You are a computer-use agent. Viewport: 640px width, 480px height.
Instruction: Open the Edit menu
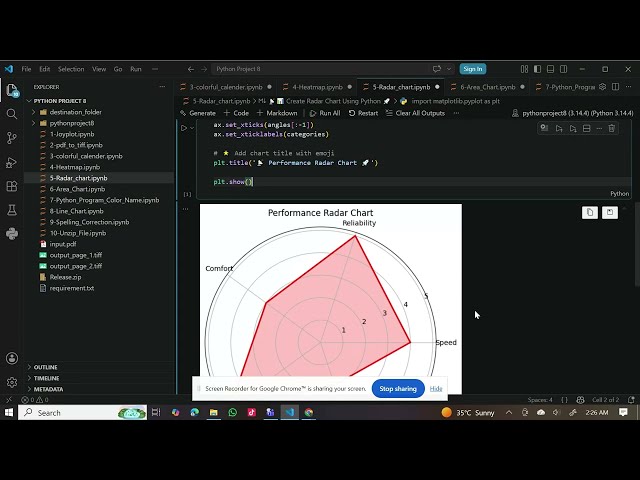tap(44, 69)
